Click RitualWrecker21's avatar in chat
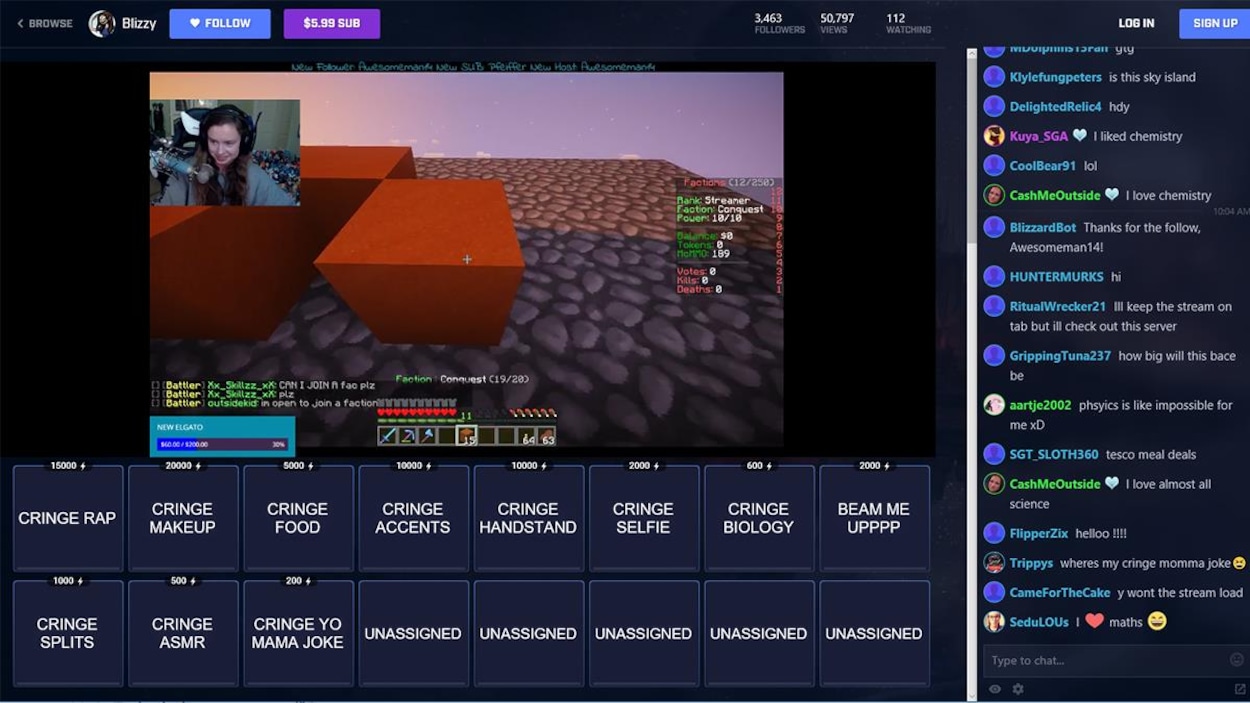Image resolution: width=1250 pixels, height=703 pixels. [994, 306]
